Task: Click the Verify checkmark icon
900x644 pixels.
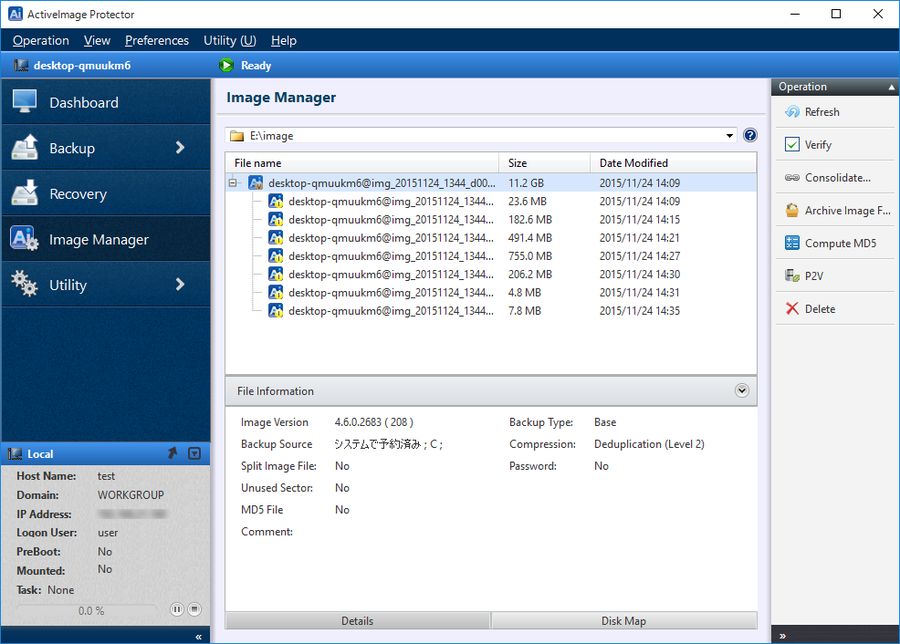Action: pos(792,145)
